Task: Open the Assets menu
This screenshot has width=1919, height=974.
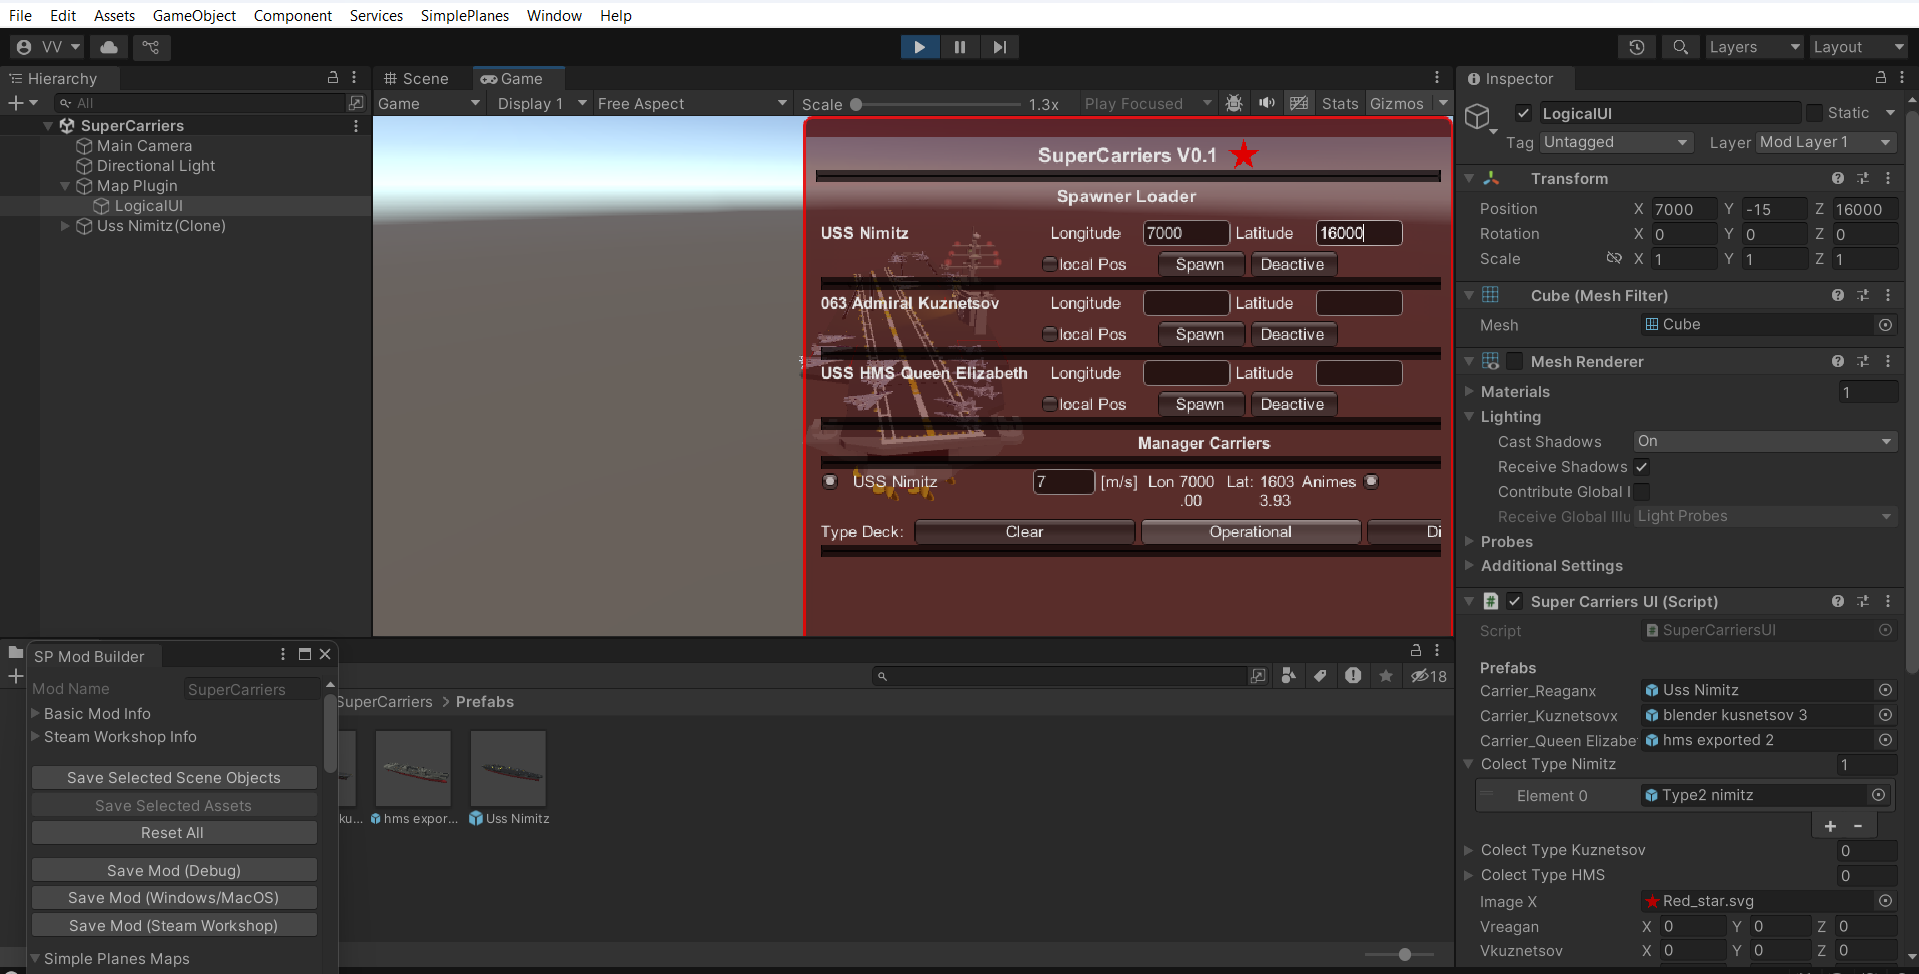Action: [114, 15]
